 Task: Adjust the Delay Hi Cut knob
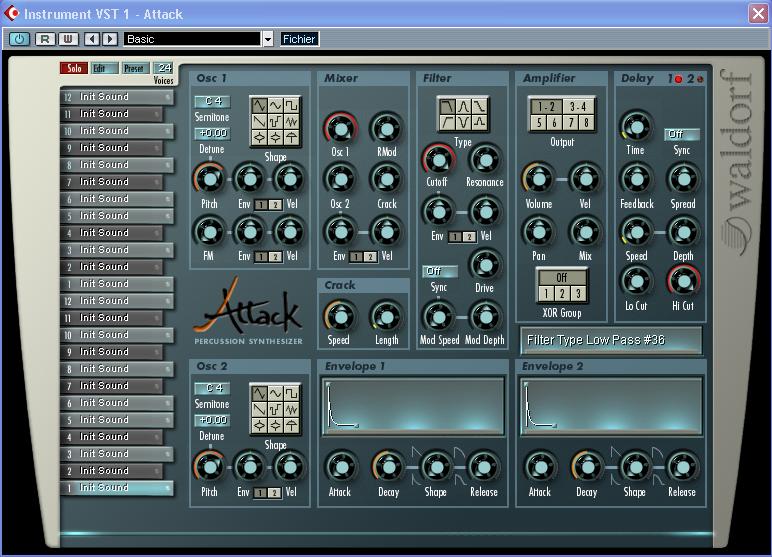point(684,281)
